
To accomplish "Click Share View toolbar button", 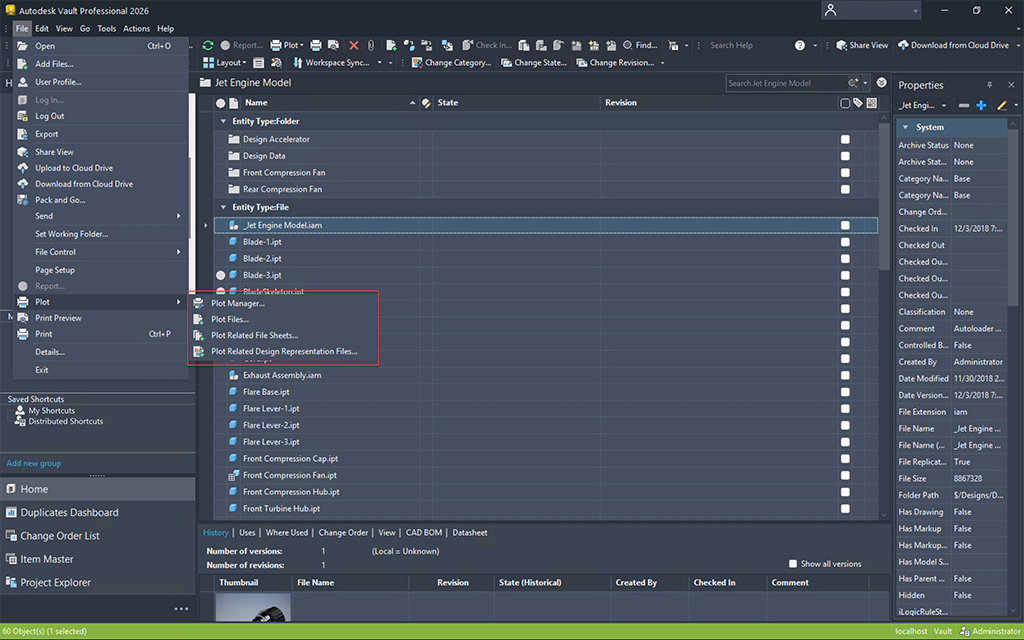I will point(862,45).
